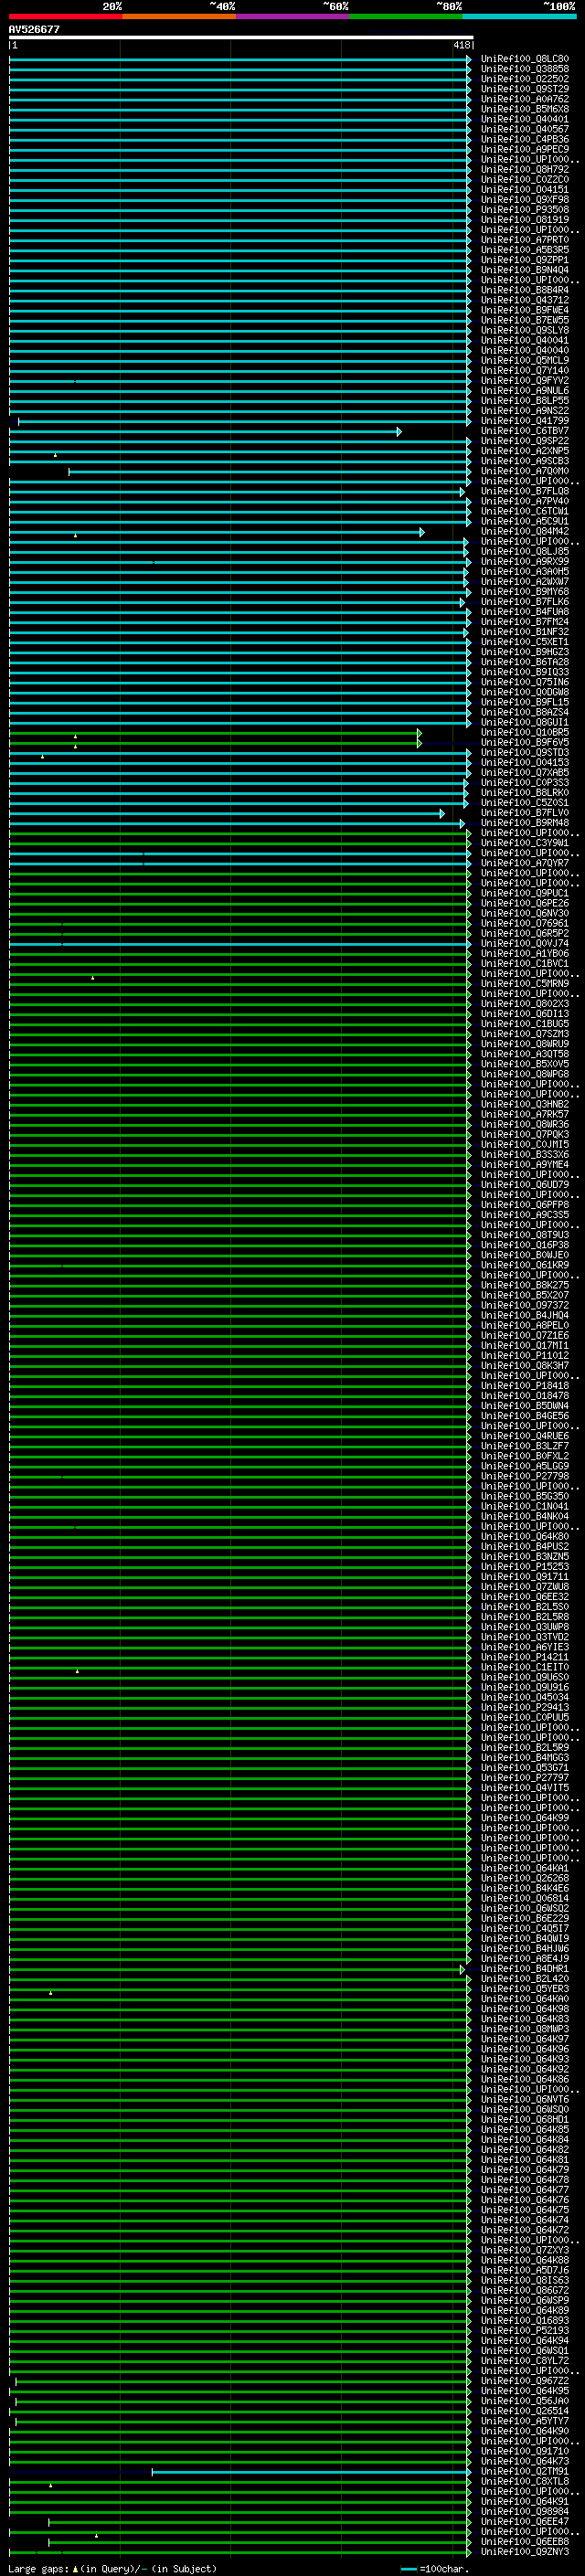This screenshot has height=2576, width=585.
Task: Select the UniRef100_A7PV40 label
Action: point(524,501)
